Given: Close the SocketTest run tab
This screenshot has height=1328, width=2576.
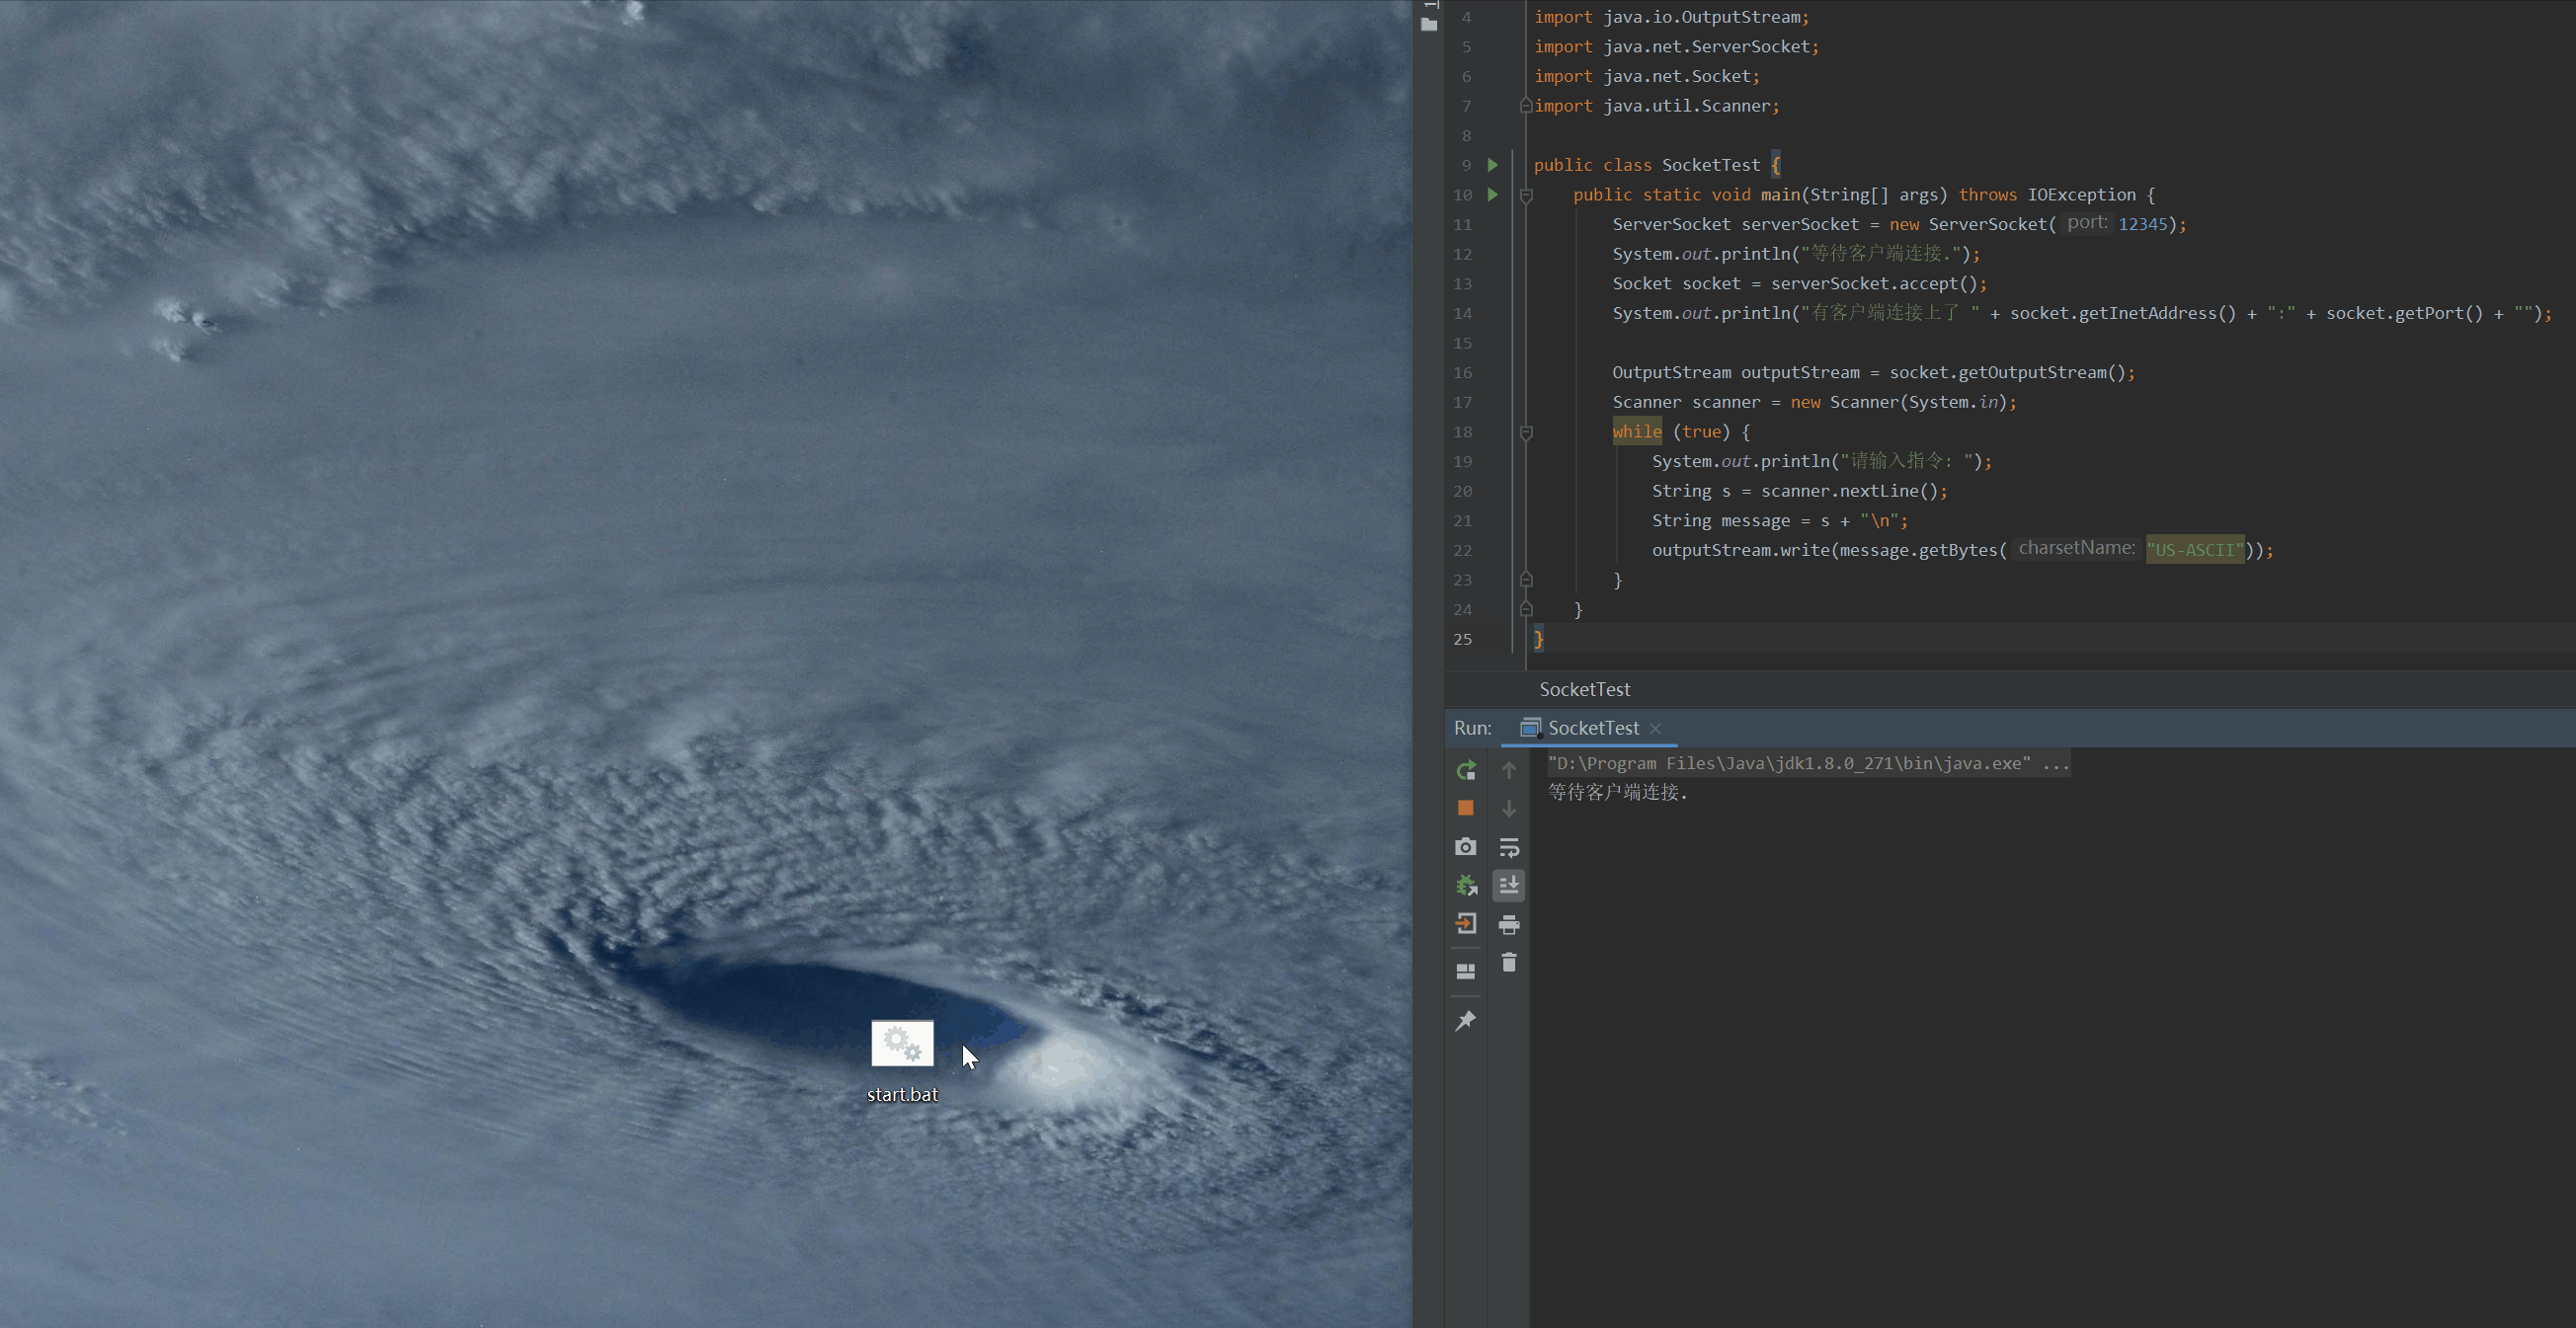Looking at the screenshot, I should click(1656, 728).
